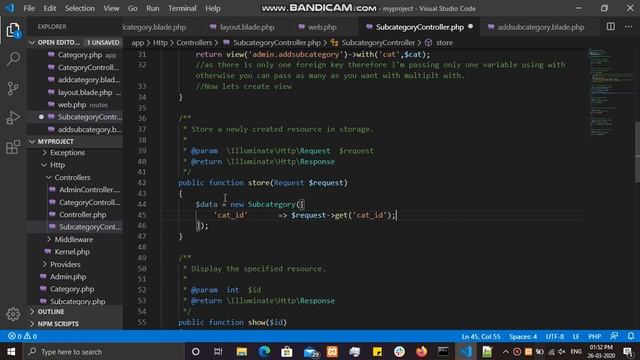Viewport: 640px width, 360px height.
Task: Open Admin.php in explorer tree
Action: point(68,277)
